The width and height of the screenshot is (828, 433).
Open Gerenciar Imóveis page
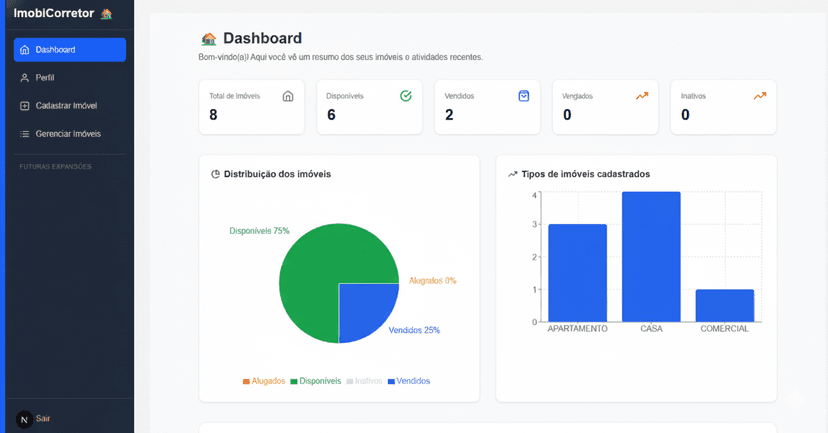click(x=70, y=134)
